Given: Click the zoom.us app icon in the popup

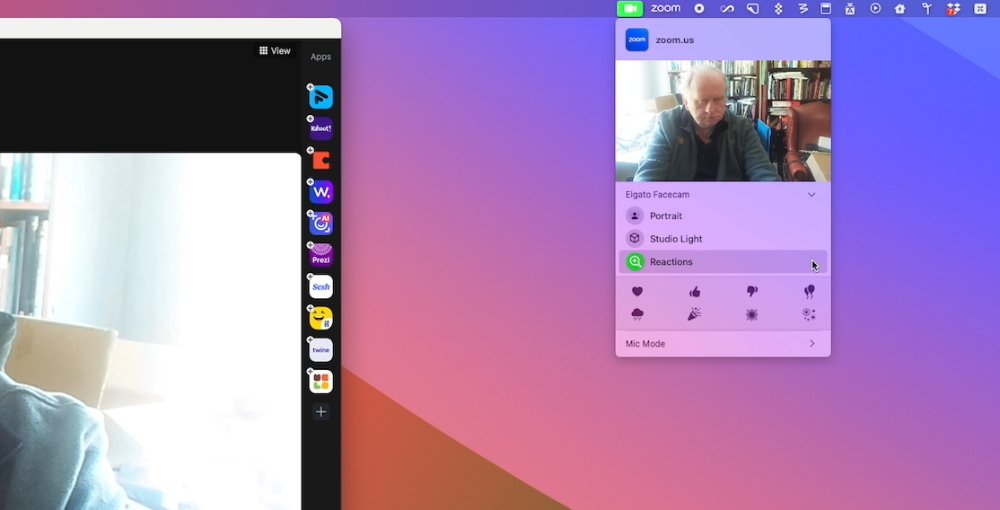Looking at the screenshot, I should pos(636,40).
